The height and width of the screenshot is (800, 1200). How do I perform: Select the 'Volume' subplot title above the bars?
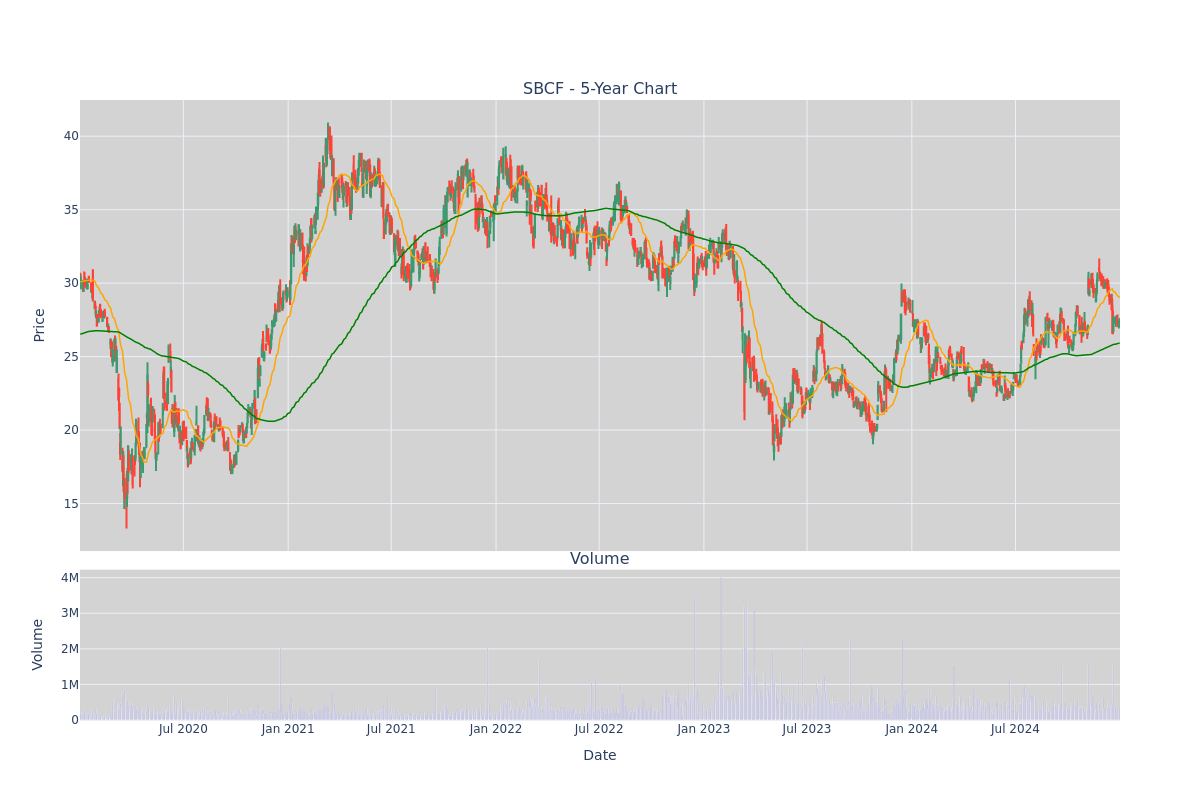[600, 559]
